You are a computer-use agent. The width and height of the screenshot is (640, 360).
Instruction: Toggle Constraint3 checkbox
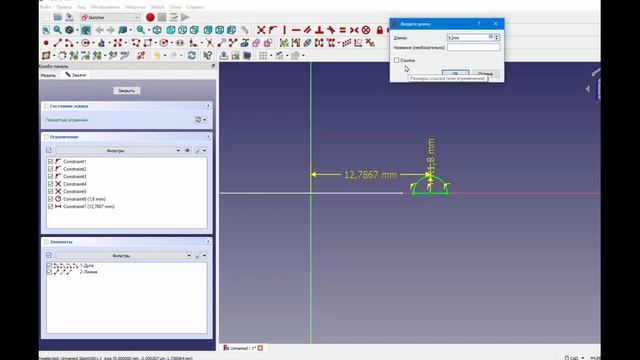click(51, 176)
